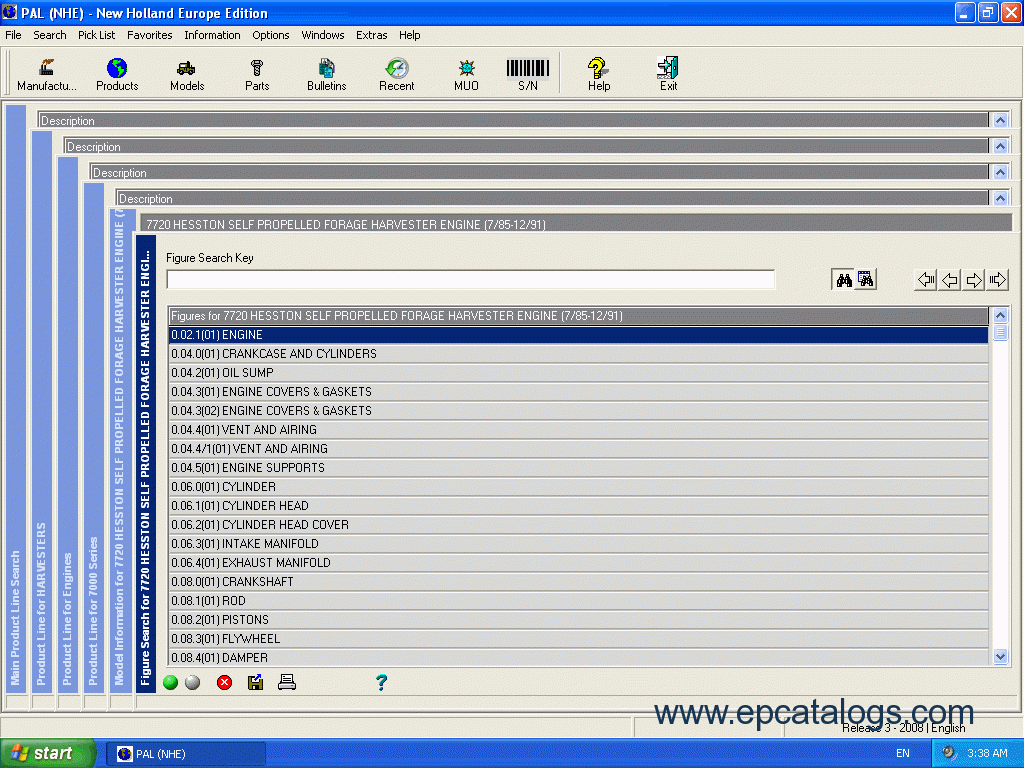Select 0.04.3(02) ENGINE COVERS & GASKETS row

[578, 410]
